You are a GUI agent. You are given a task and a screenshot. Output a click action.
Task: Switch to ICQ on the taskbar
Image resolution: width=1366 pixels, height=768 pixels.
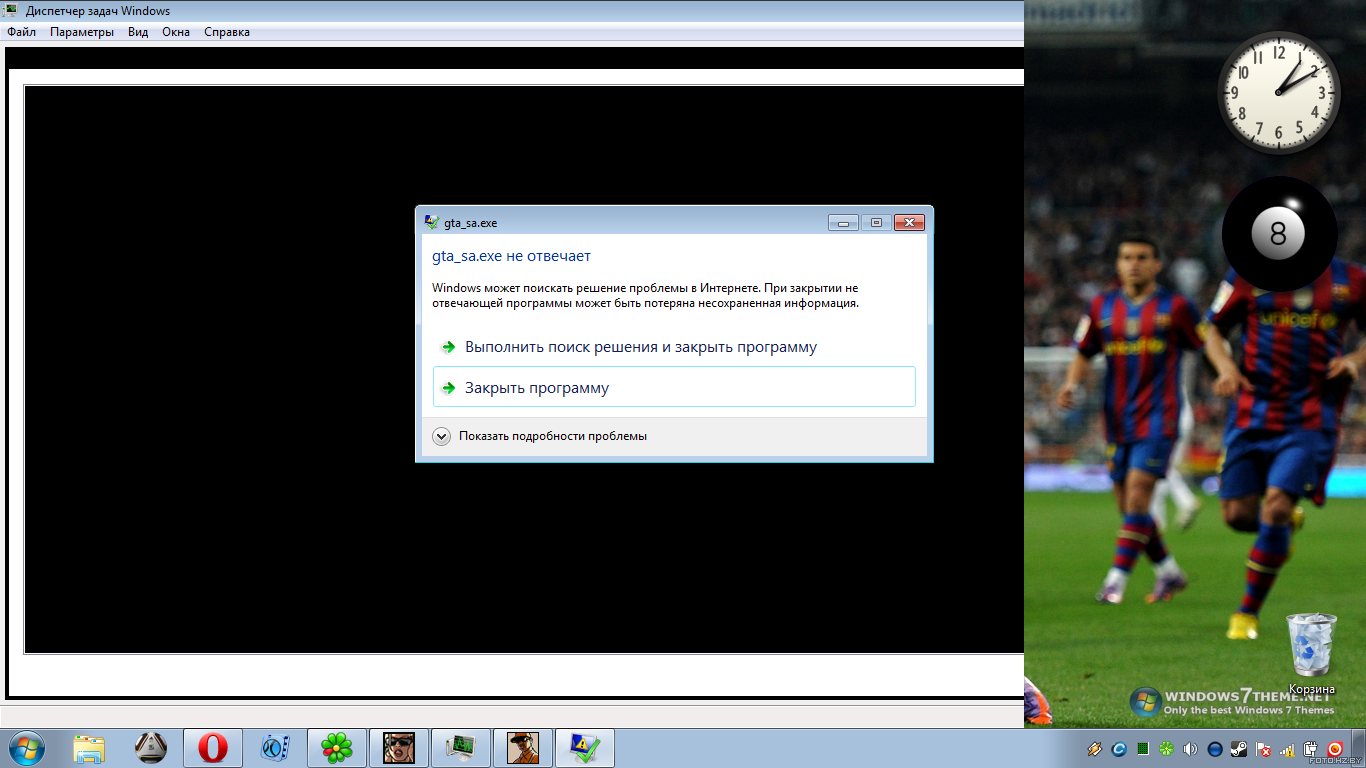337,748
